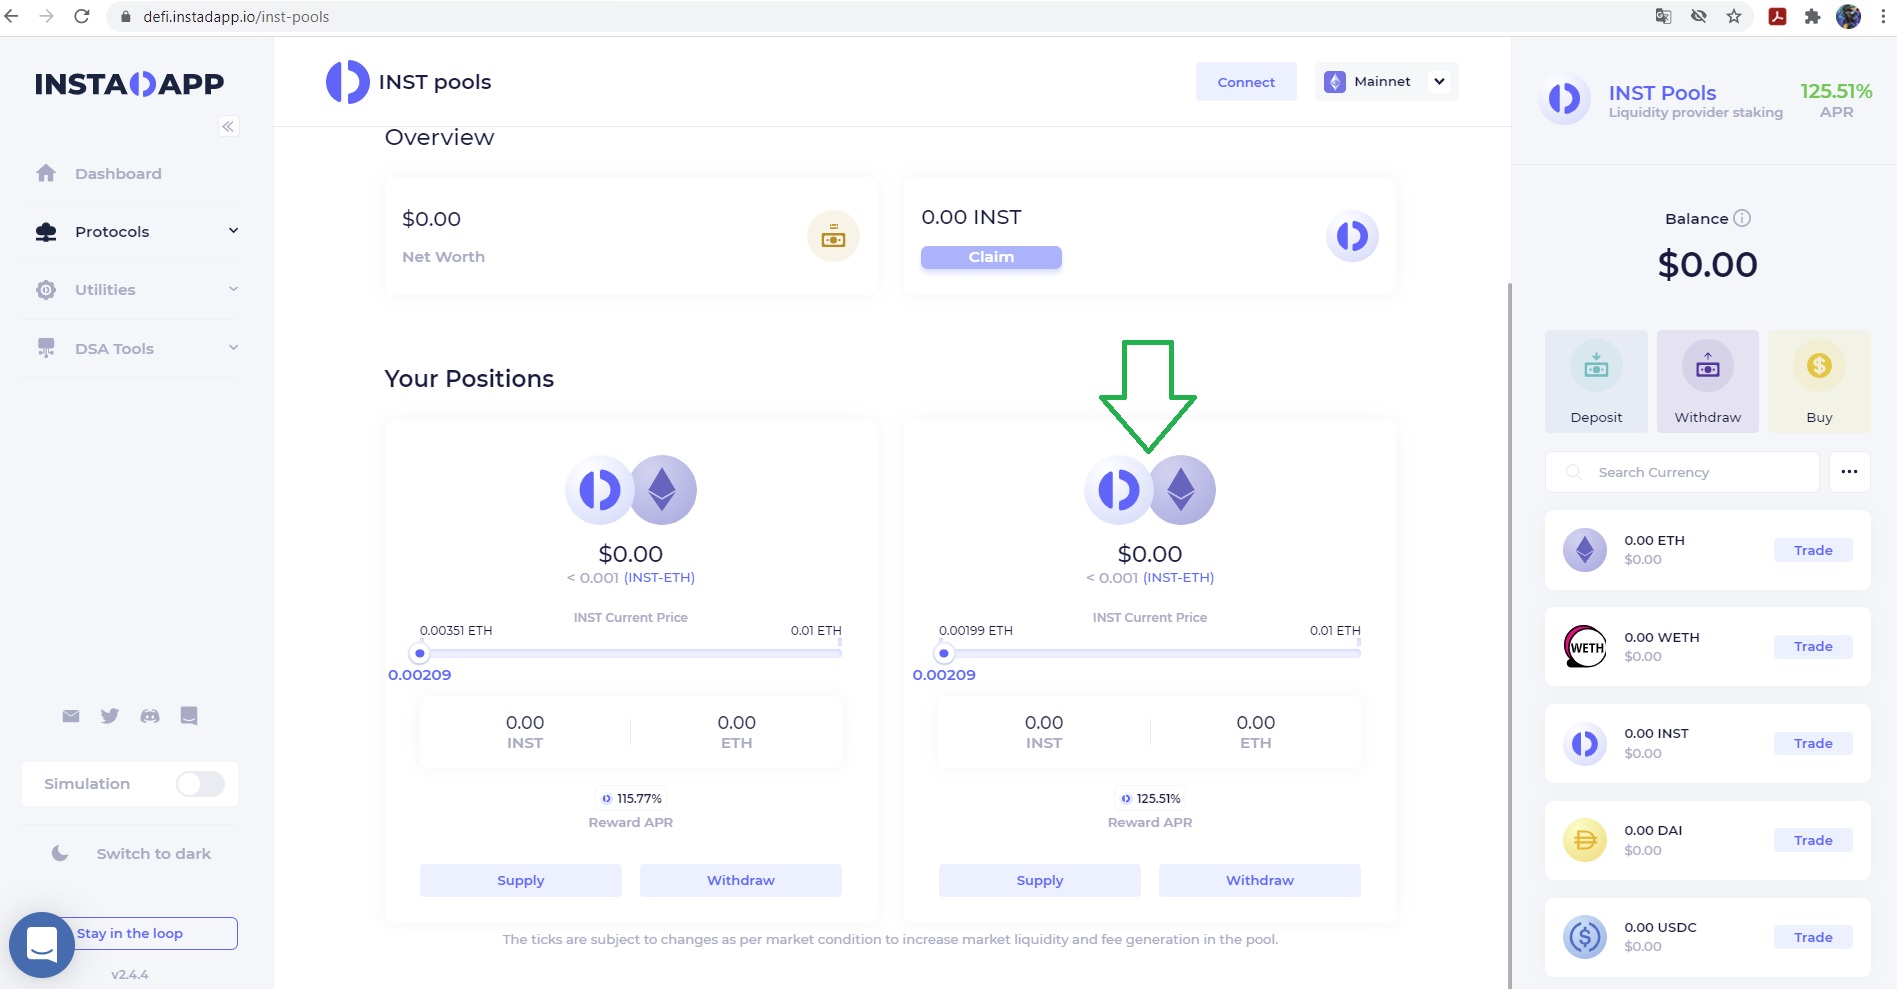This screenshot has width=1897, height=989.
Task: Click Trade next to 0.00 USDC
Action: [1813, 937]
